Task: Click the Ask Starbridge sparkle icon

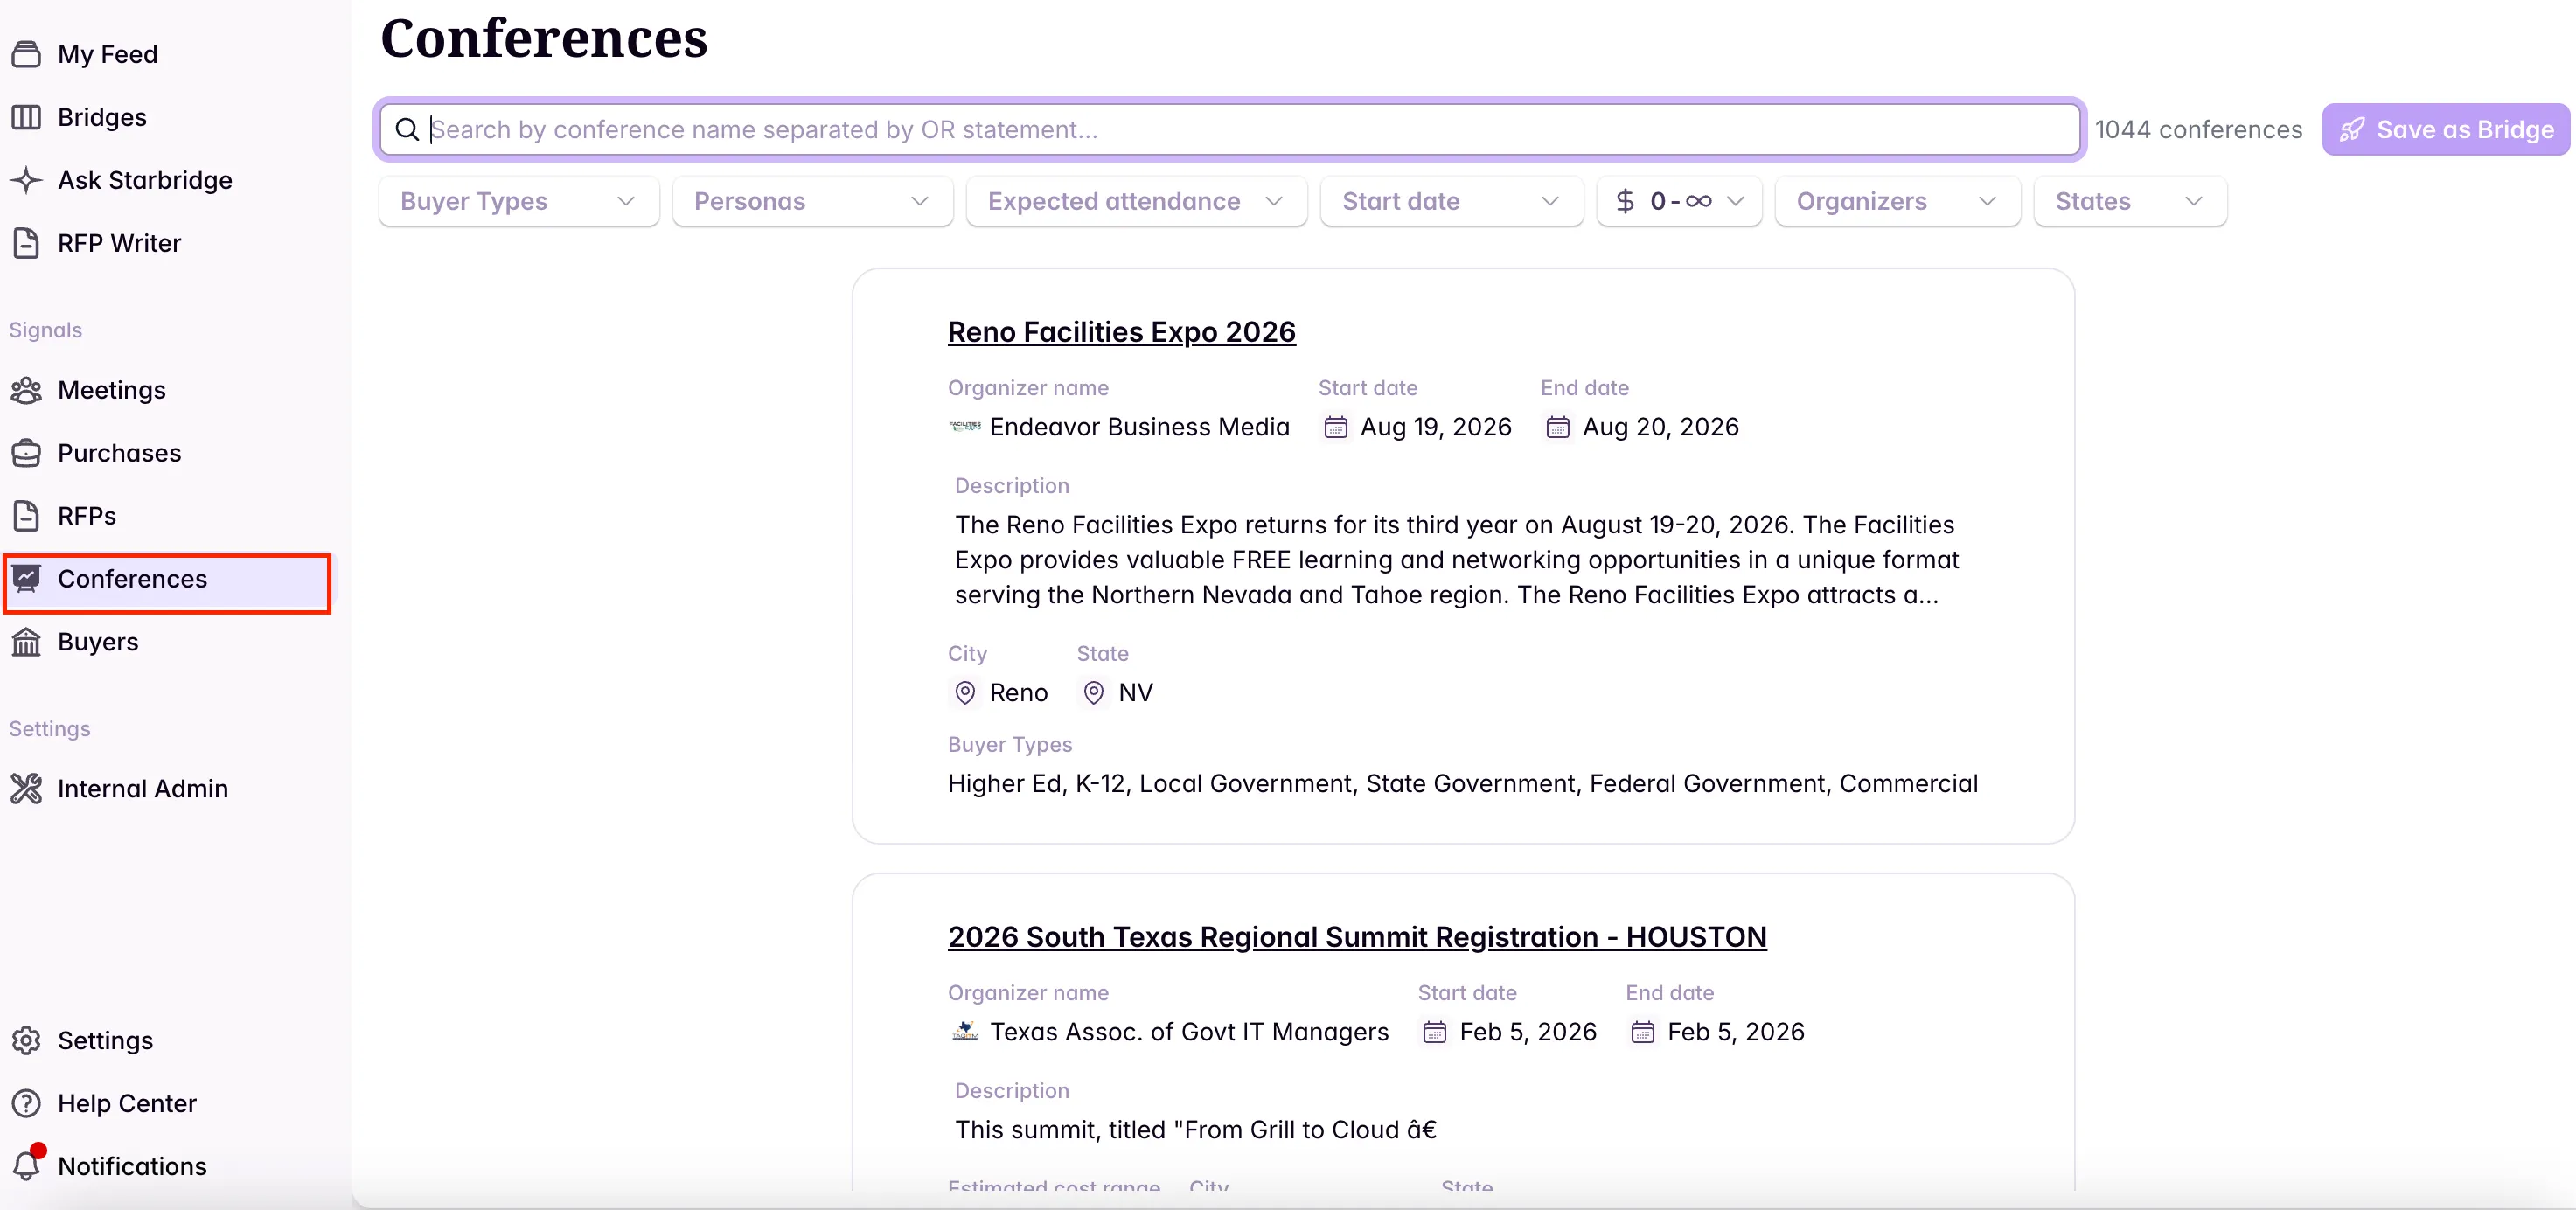Action: [x=26, y=180]
